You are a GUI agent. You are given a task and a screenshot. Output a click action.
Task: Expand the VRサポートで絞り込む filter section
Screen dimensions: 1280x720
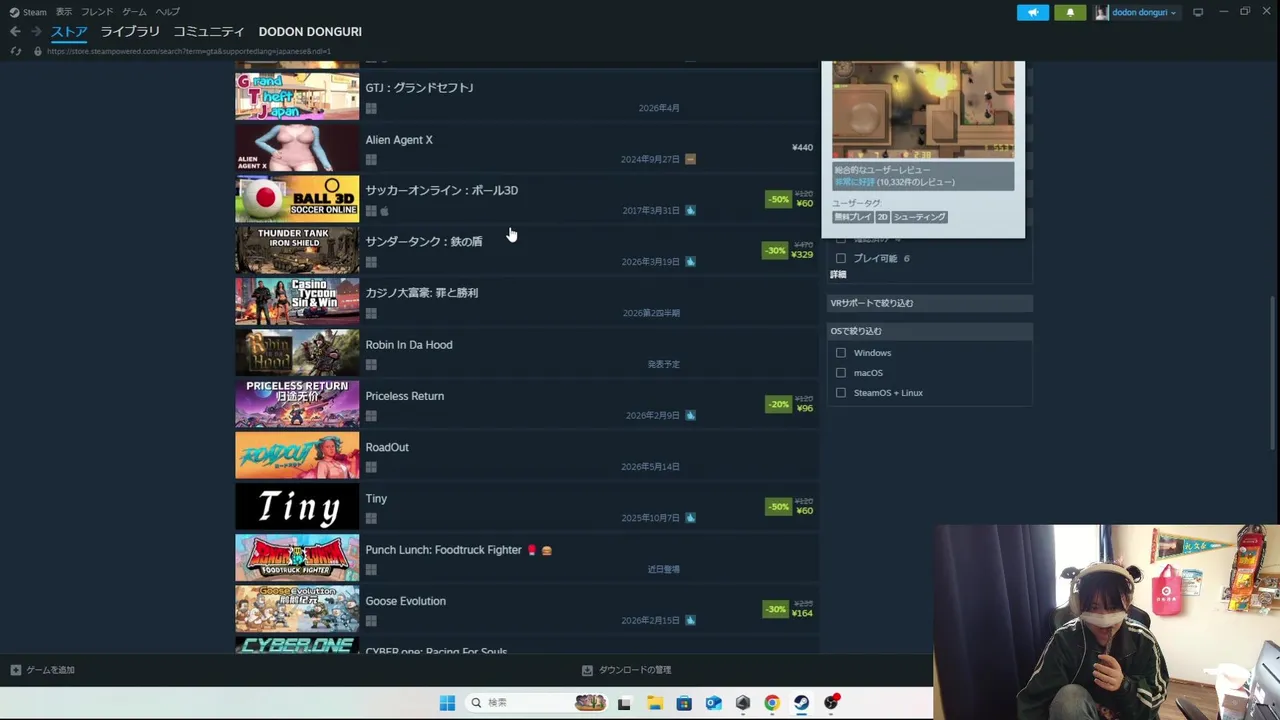point(930,303)
